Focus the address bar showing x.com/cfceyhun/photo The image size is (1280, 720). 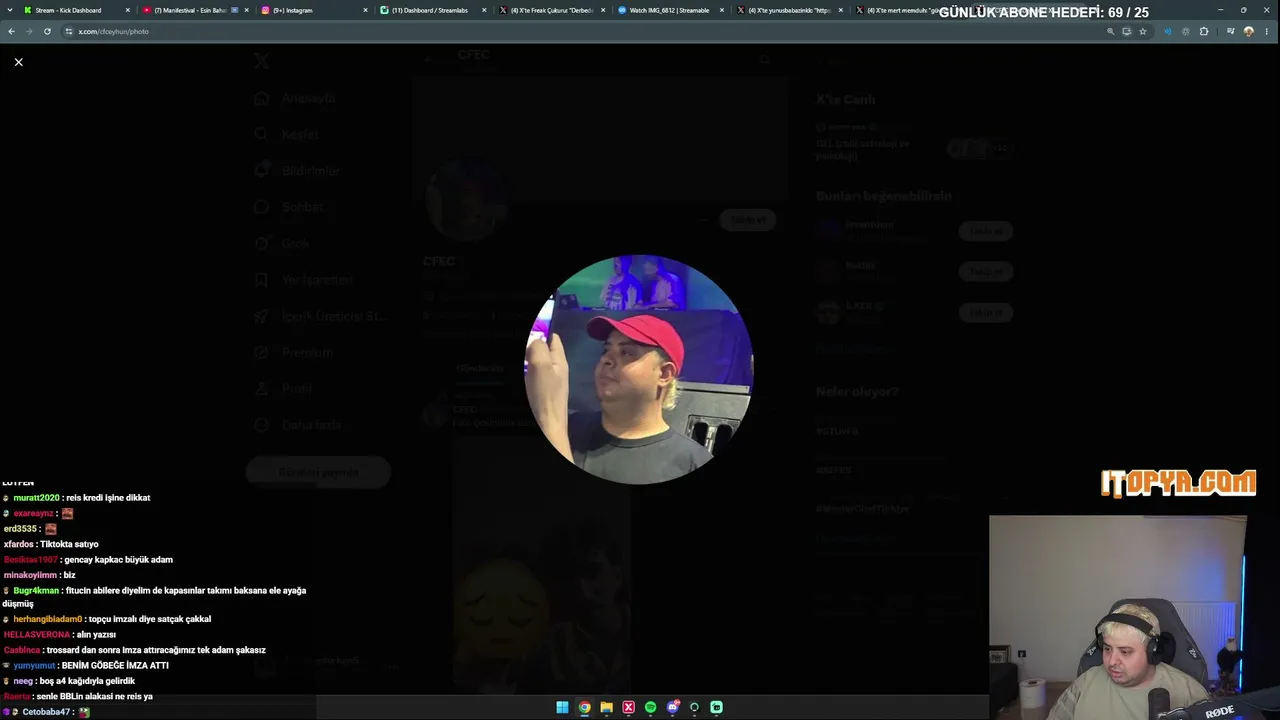click(590, 31)
